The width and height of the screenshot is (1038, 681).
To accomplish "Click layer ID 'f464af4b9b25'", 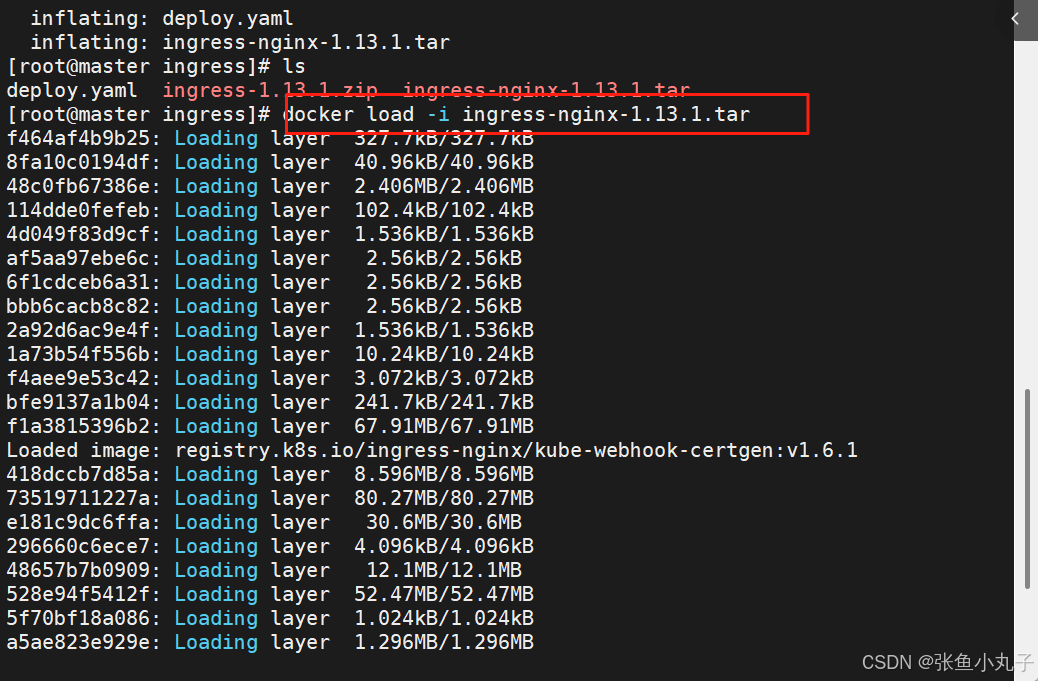I will [78, 138].
